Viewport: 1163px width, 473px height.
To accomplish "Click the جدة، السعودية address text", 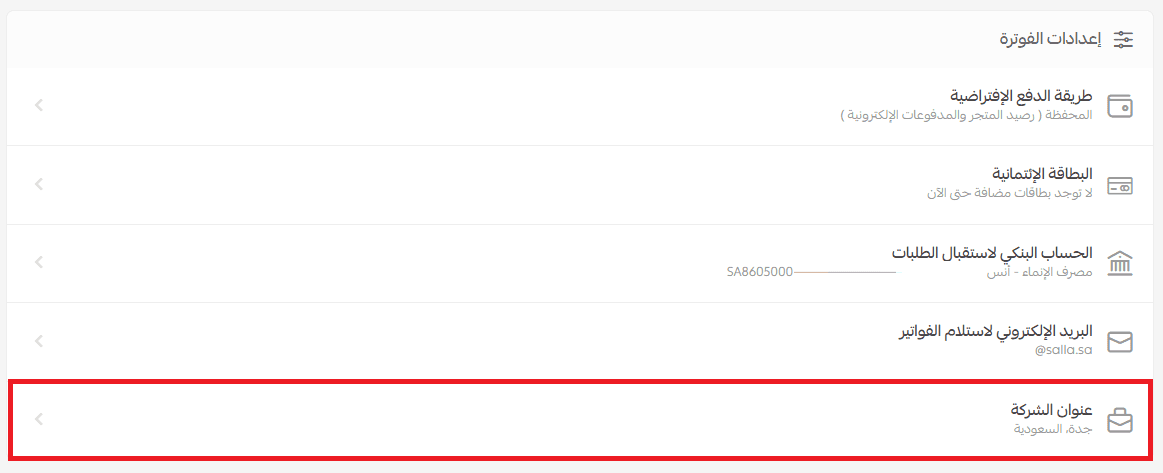I will tap(1051, 429).
